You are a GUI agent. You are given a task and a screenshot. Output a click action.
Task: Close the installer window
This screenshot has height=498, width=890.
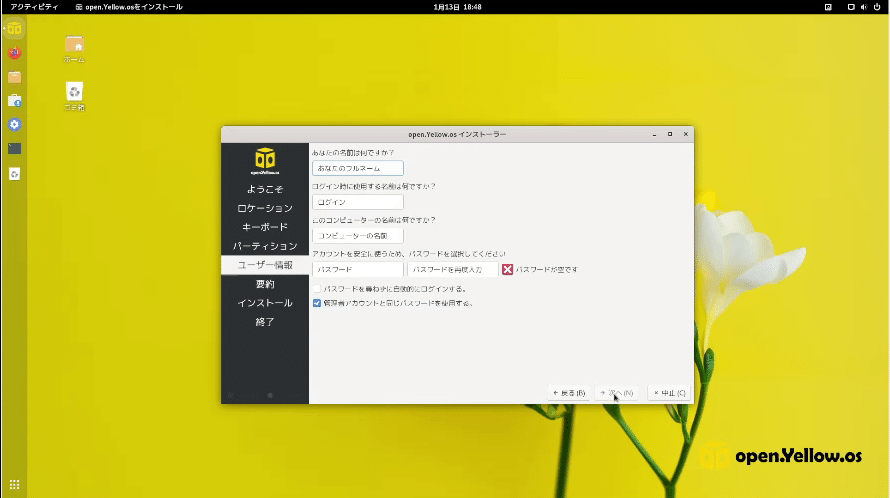coord(686,135)
